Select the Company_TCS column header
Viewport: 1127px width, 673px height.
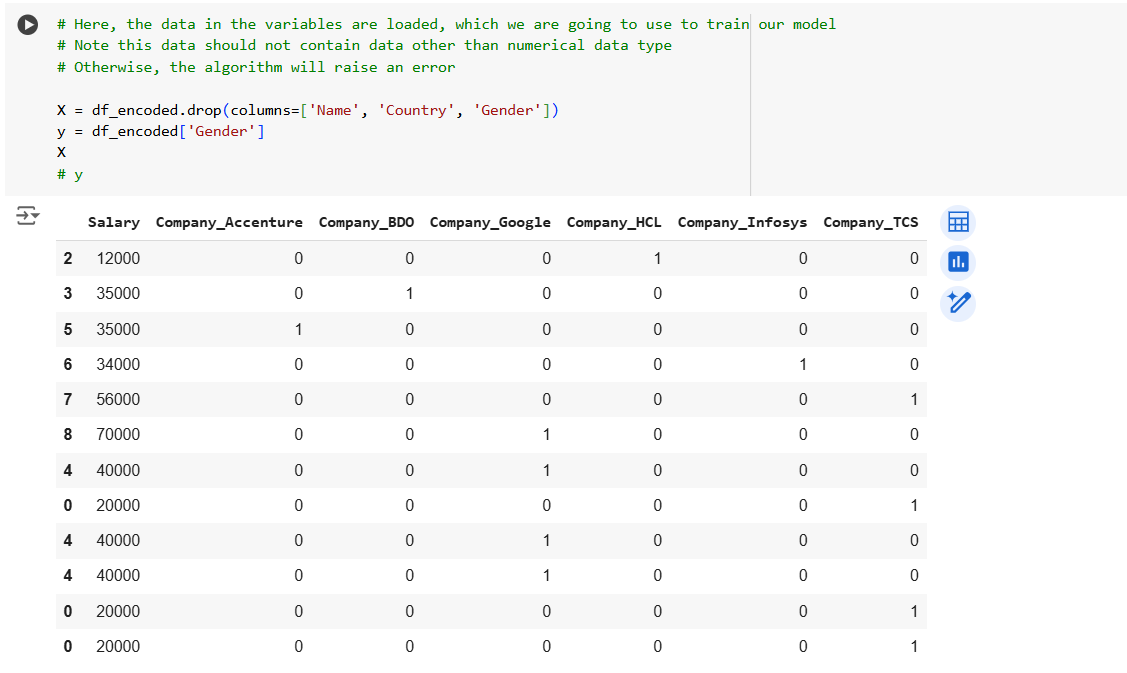pos(870,222)
